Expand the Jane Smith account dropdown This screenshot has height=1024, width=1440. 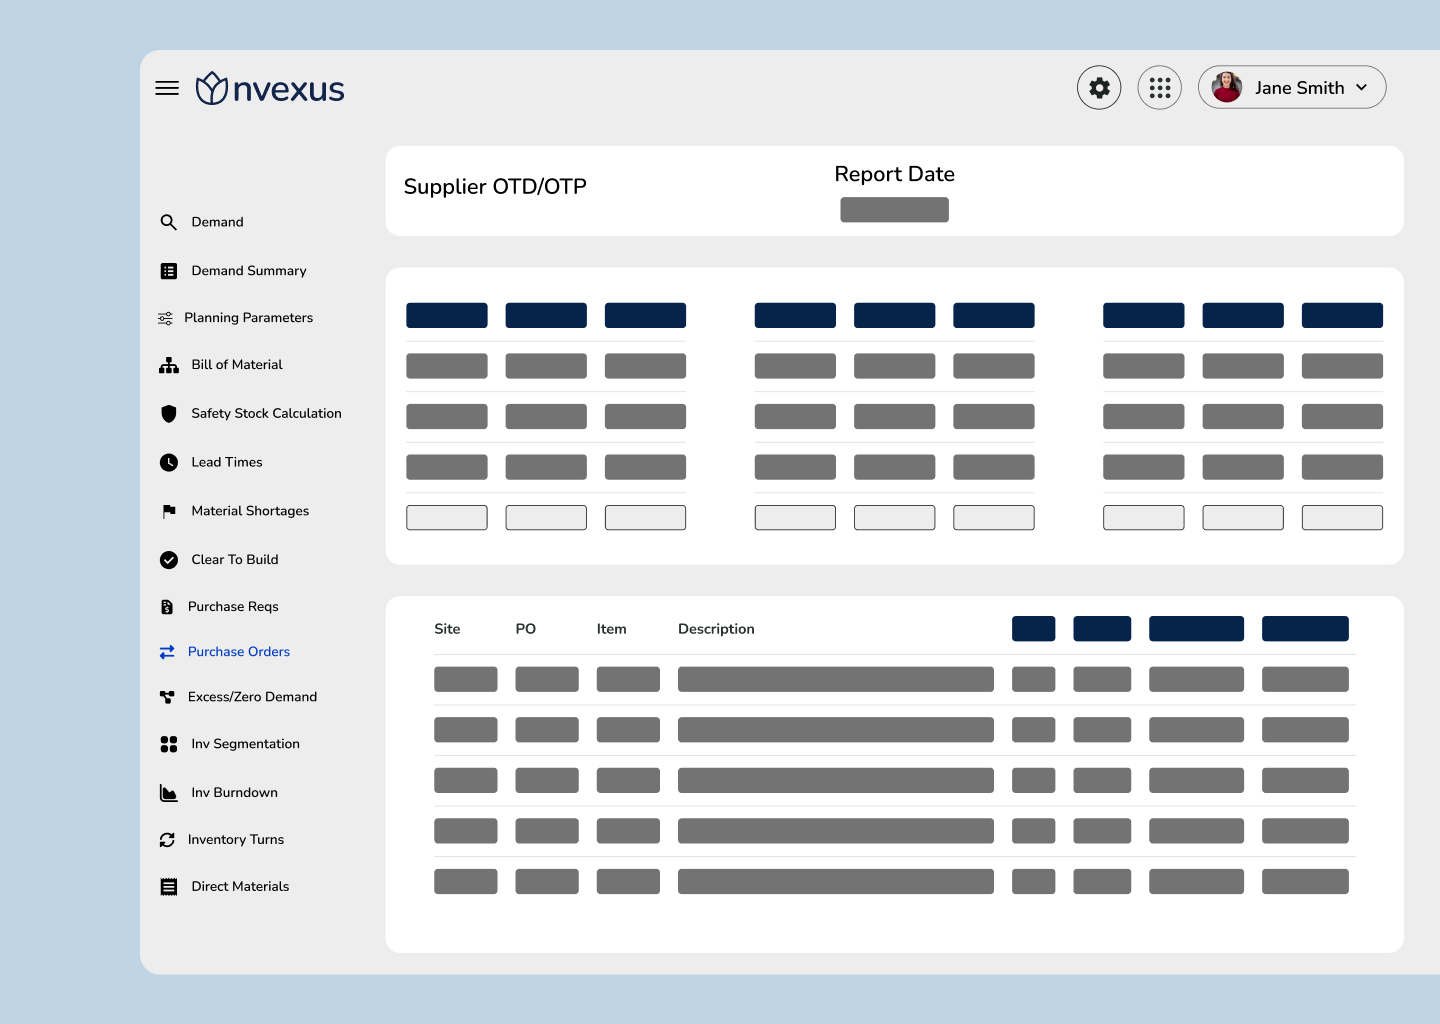(1361, 88)
